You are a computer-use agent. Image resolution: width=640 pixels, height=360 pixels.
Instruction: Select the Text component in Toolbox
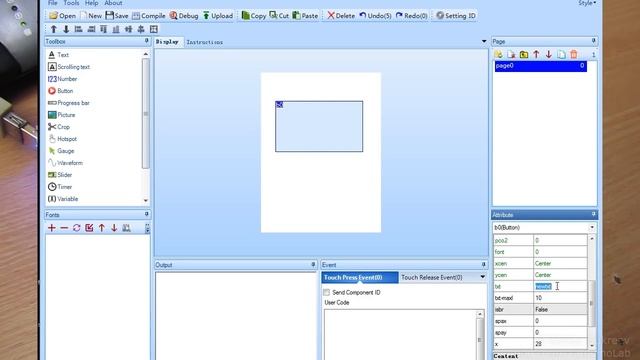[x=58, y=55]
